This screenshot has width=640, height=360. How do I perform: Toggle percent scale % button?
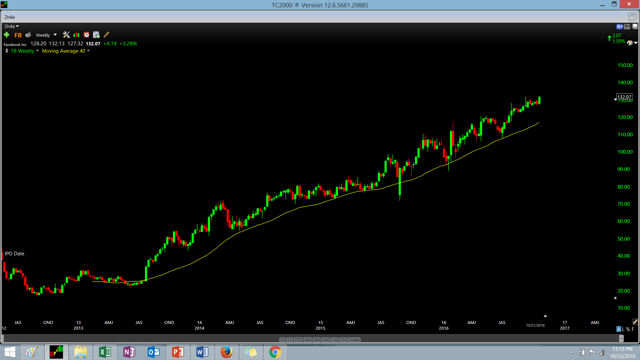(x=629, y=329)
